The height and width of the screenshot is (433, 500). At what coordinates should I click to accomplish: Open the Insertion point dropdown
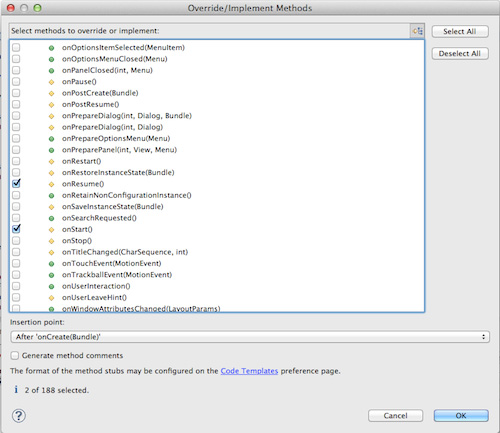[250, 337]
